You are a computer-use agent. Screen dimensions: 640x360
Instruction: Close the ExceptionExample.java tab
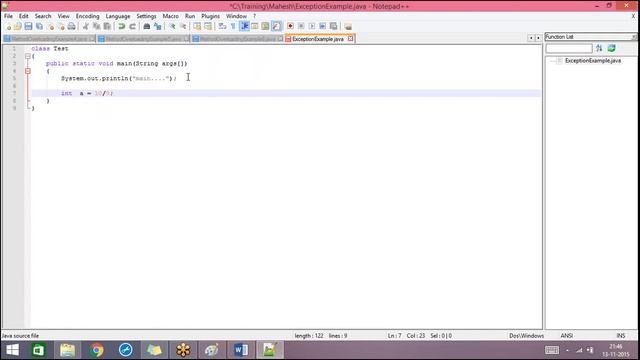pos(350,39)
